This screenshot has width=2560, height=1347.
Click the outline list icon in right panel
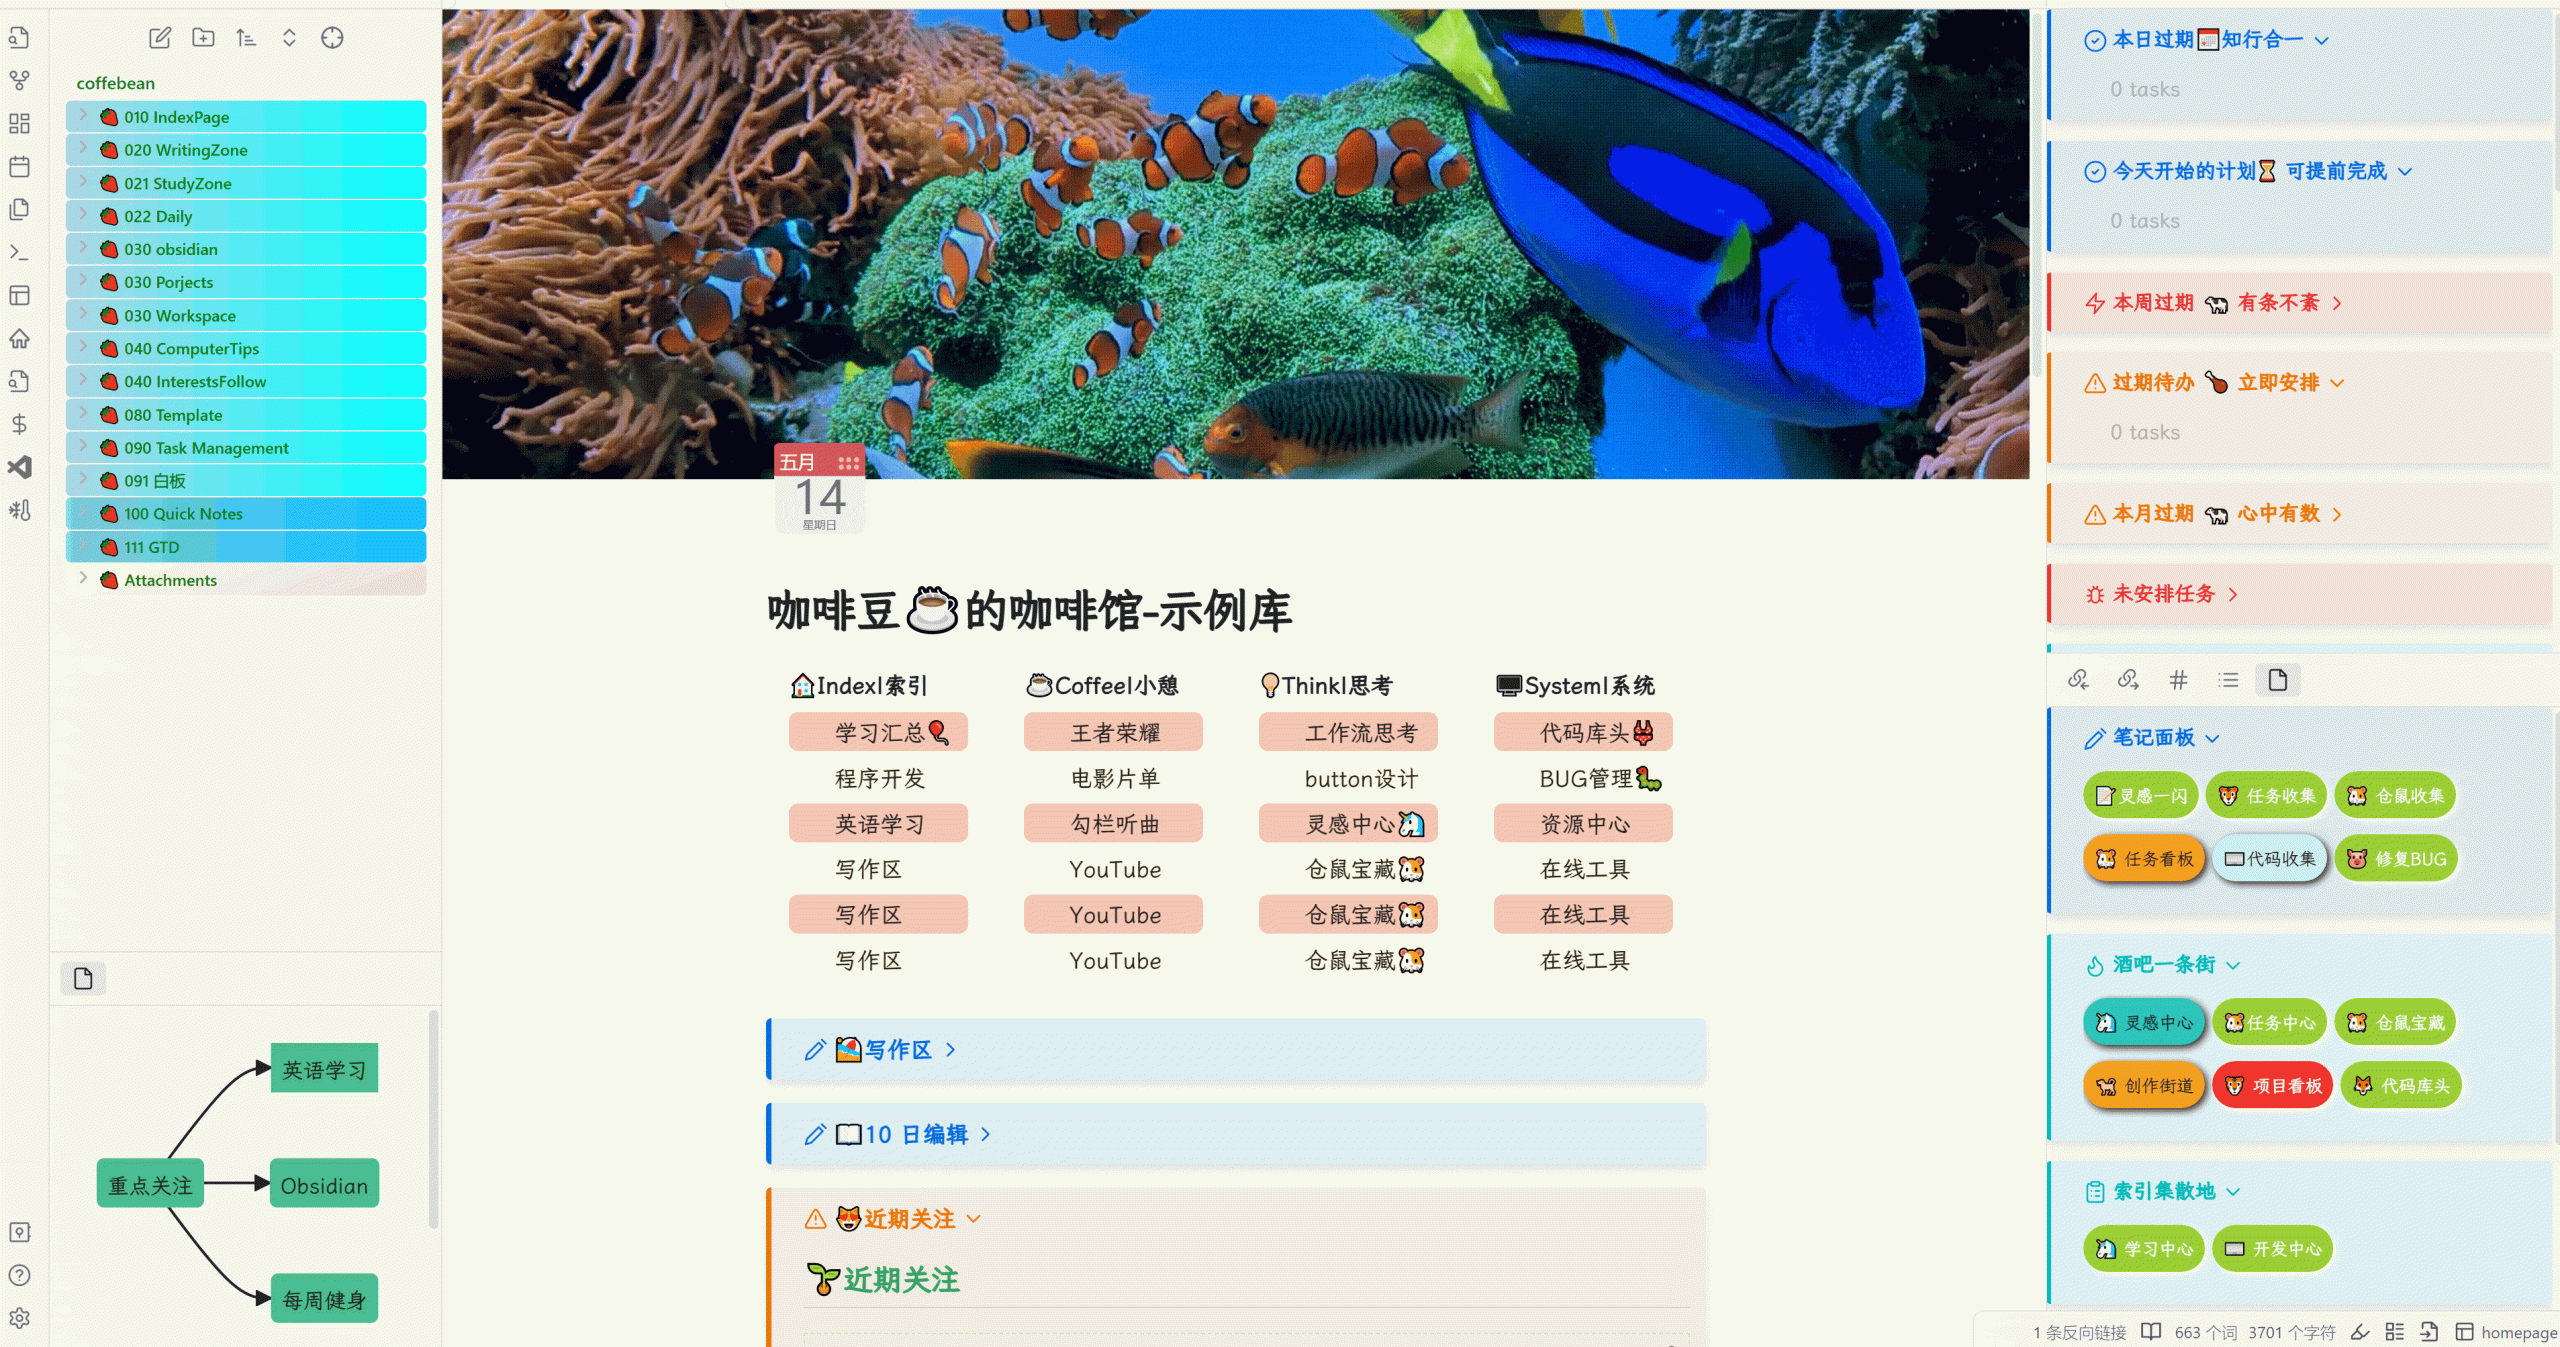coord(2228,680)
